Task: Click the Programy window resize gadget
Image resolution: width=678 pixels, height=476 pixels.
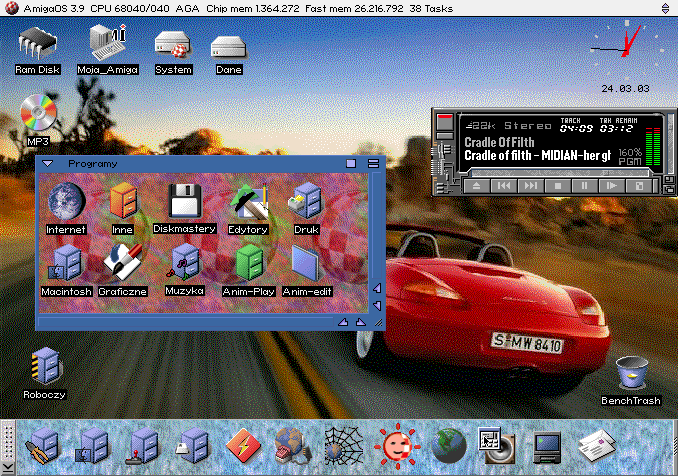Action: point(378,323)
